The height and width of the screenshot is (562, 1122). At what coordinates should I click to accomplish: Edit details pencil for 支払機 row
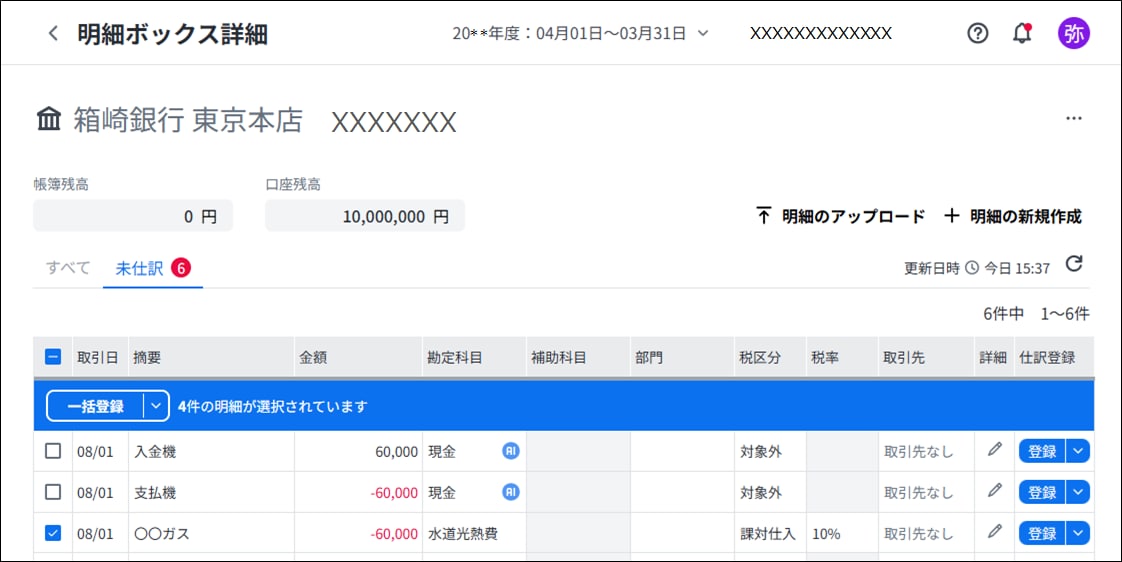(995, 490)
